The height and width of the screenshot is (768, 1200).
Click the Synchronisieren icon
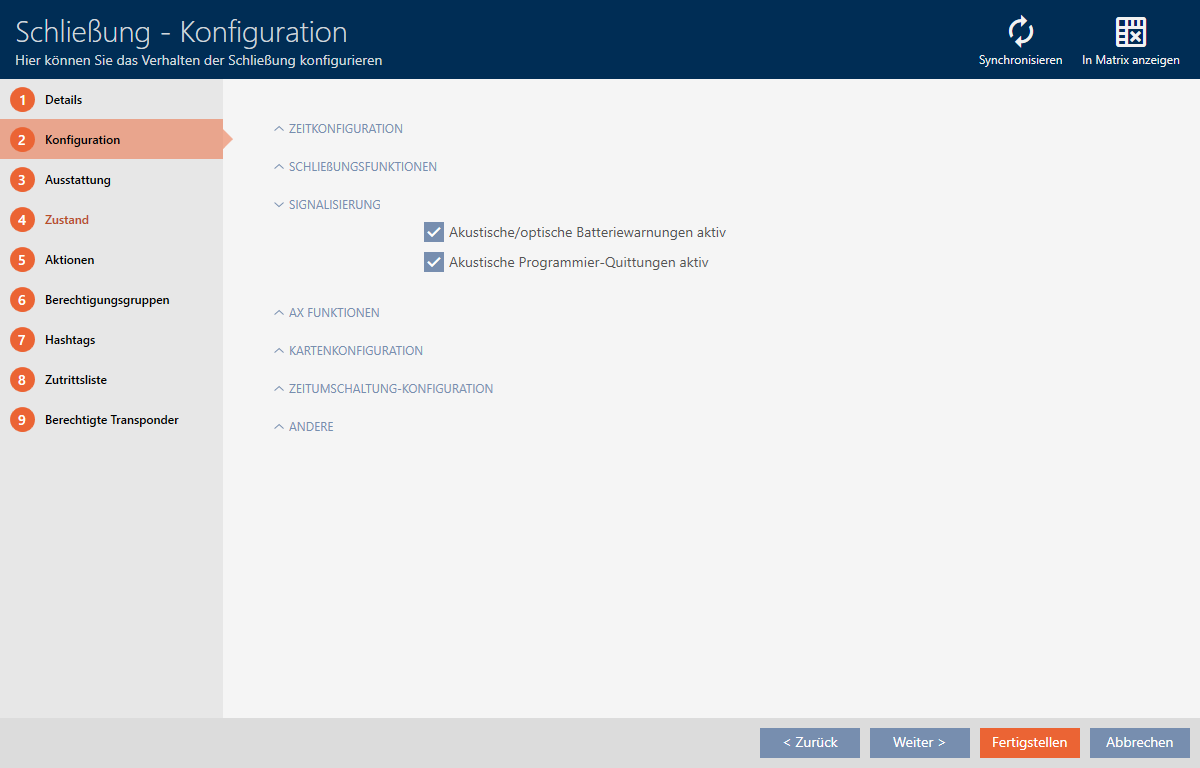(x=1020, y=33)
